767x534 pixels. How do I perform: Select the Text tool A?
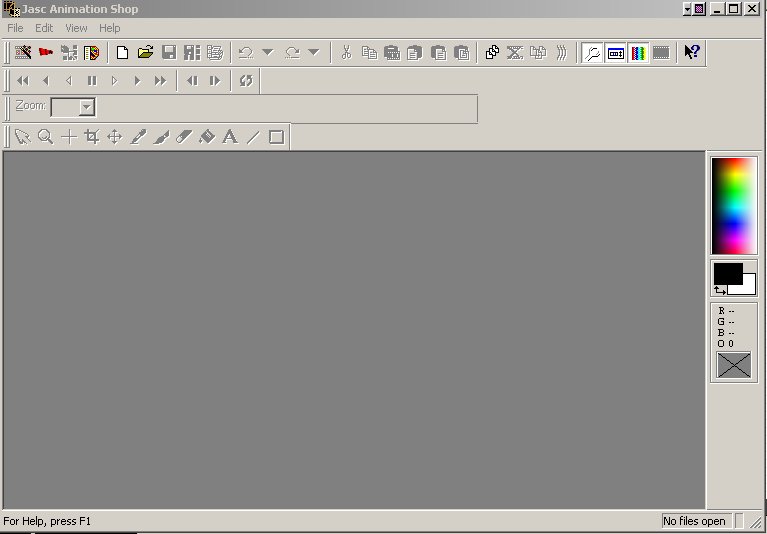230,137
